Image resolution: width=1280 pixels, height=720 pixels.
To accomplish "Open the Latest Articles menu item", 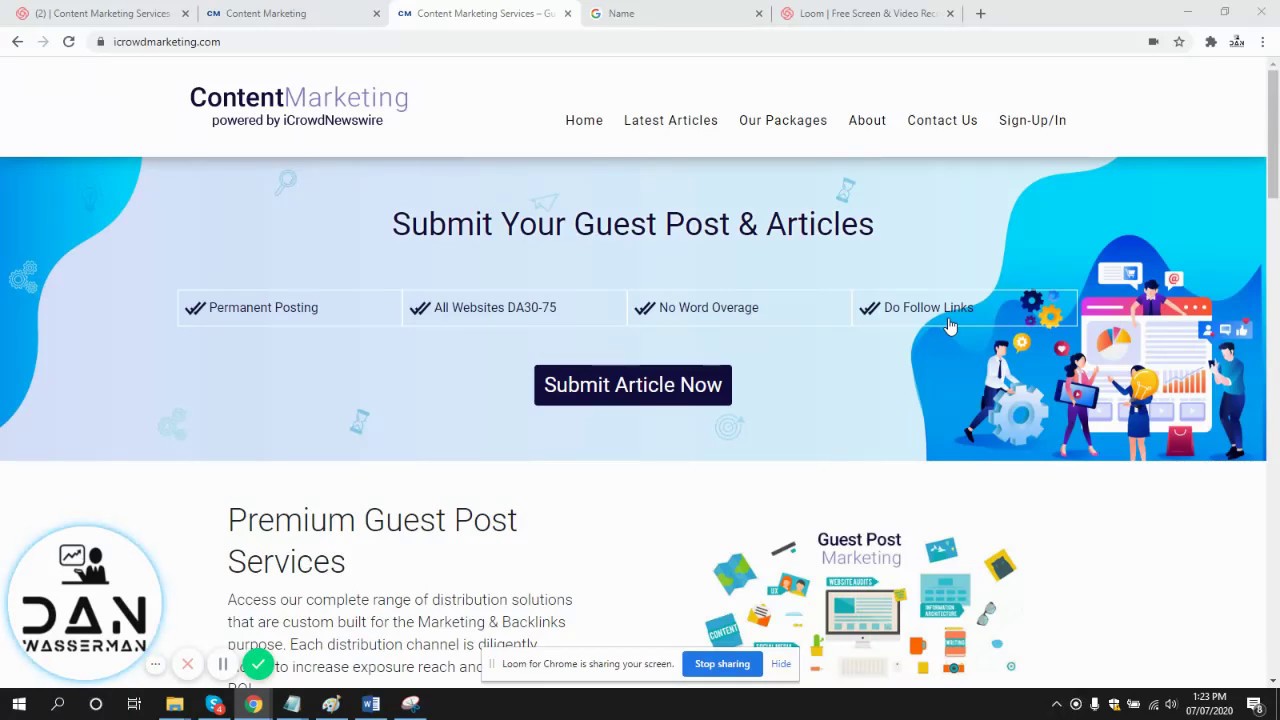I will [671, 120].
